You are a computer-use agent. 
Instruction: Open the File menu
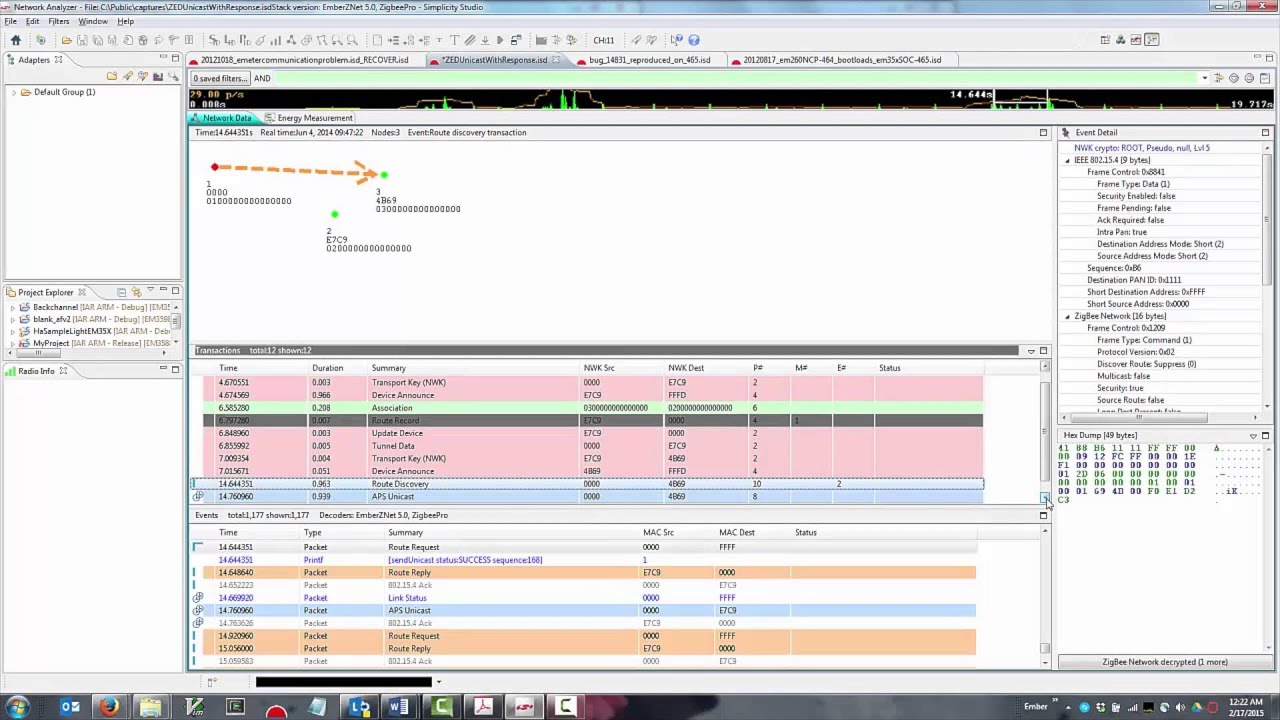10,21
